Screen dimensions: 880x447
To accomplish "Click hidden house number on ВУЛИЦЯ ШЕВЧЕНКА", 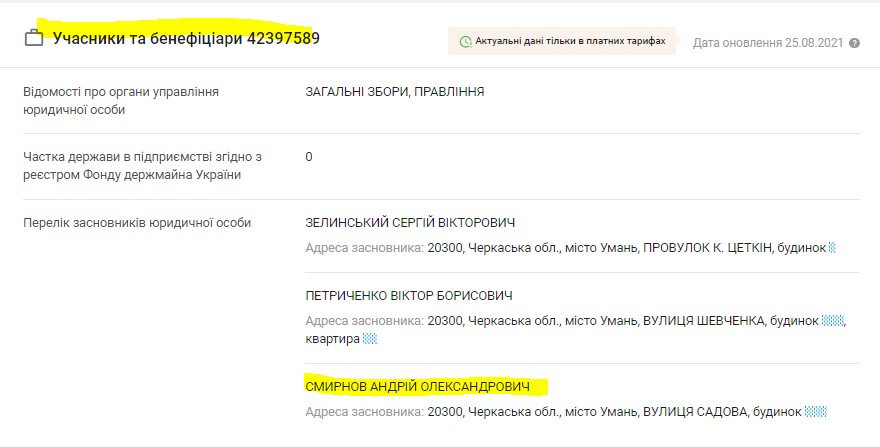I will [x=834, y=321].
